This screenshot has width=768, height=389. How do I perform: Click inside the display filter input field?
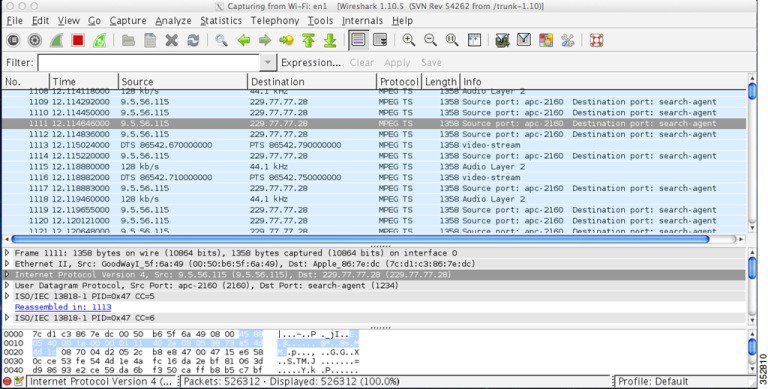point(149,63)
